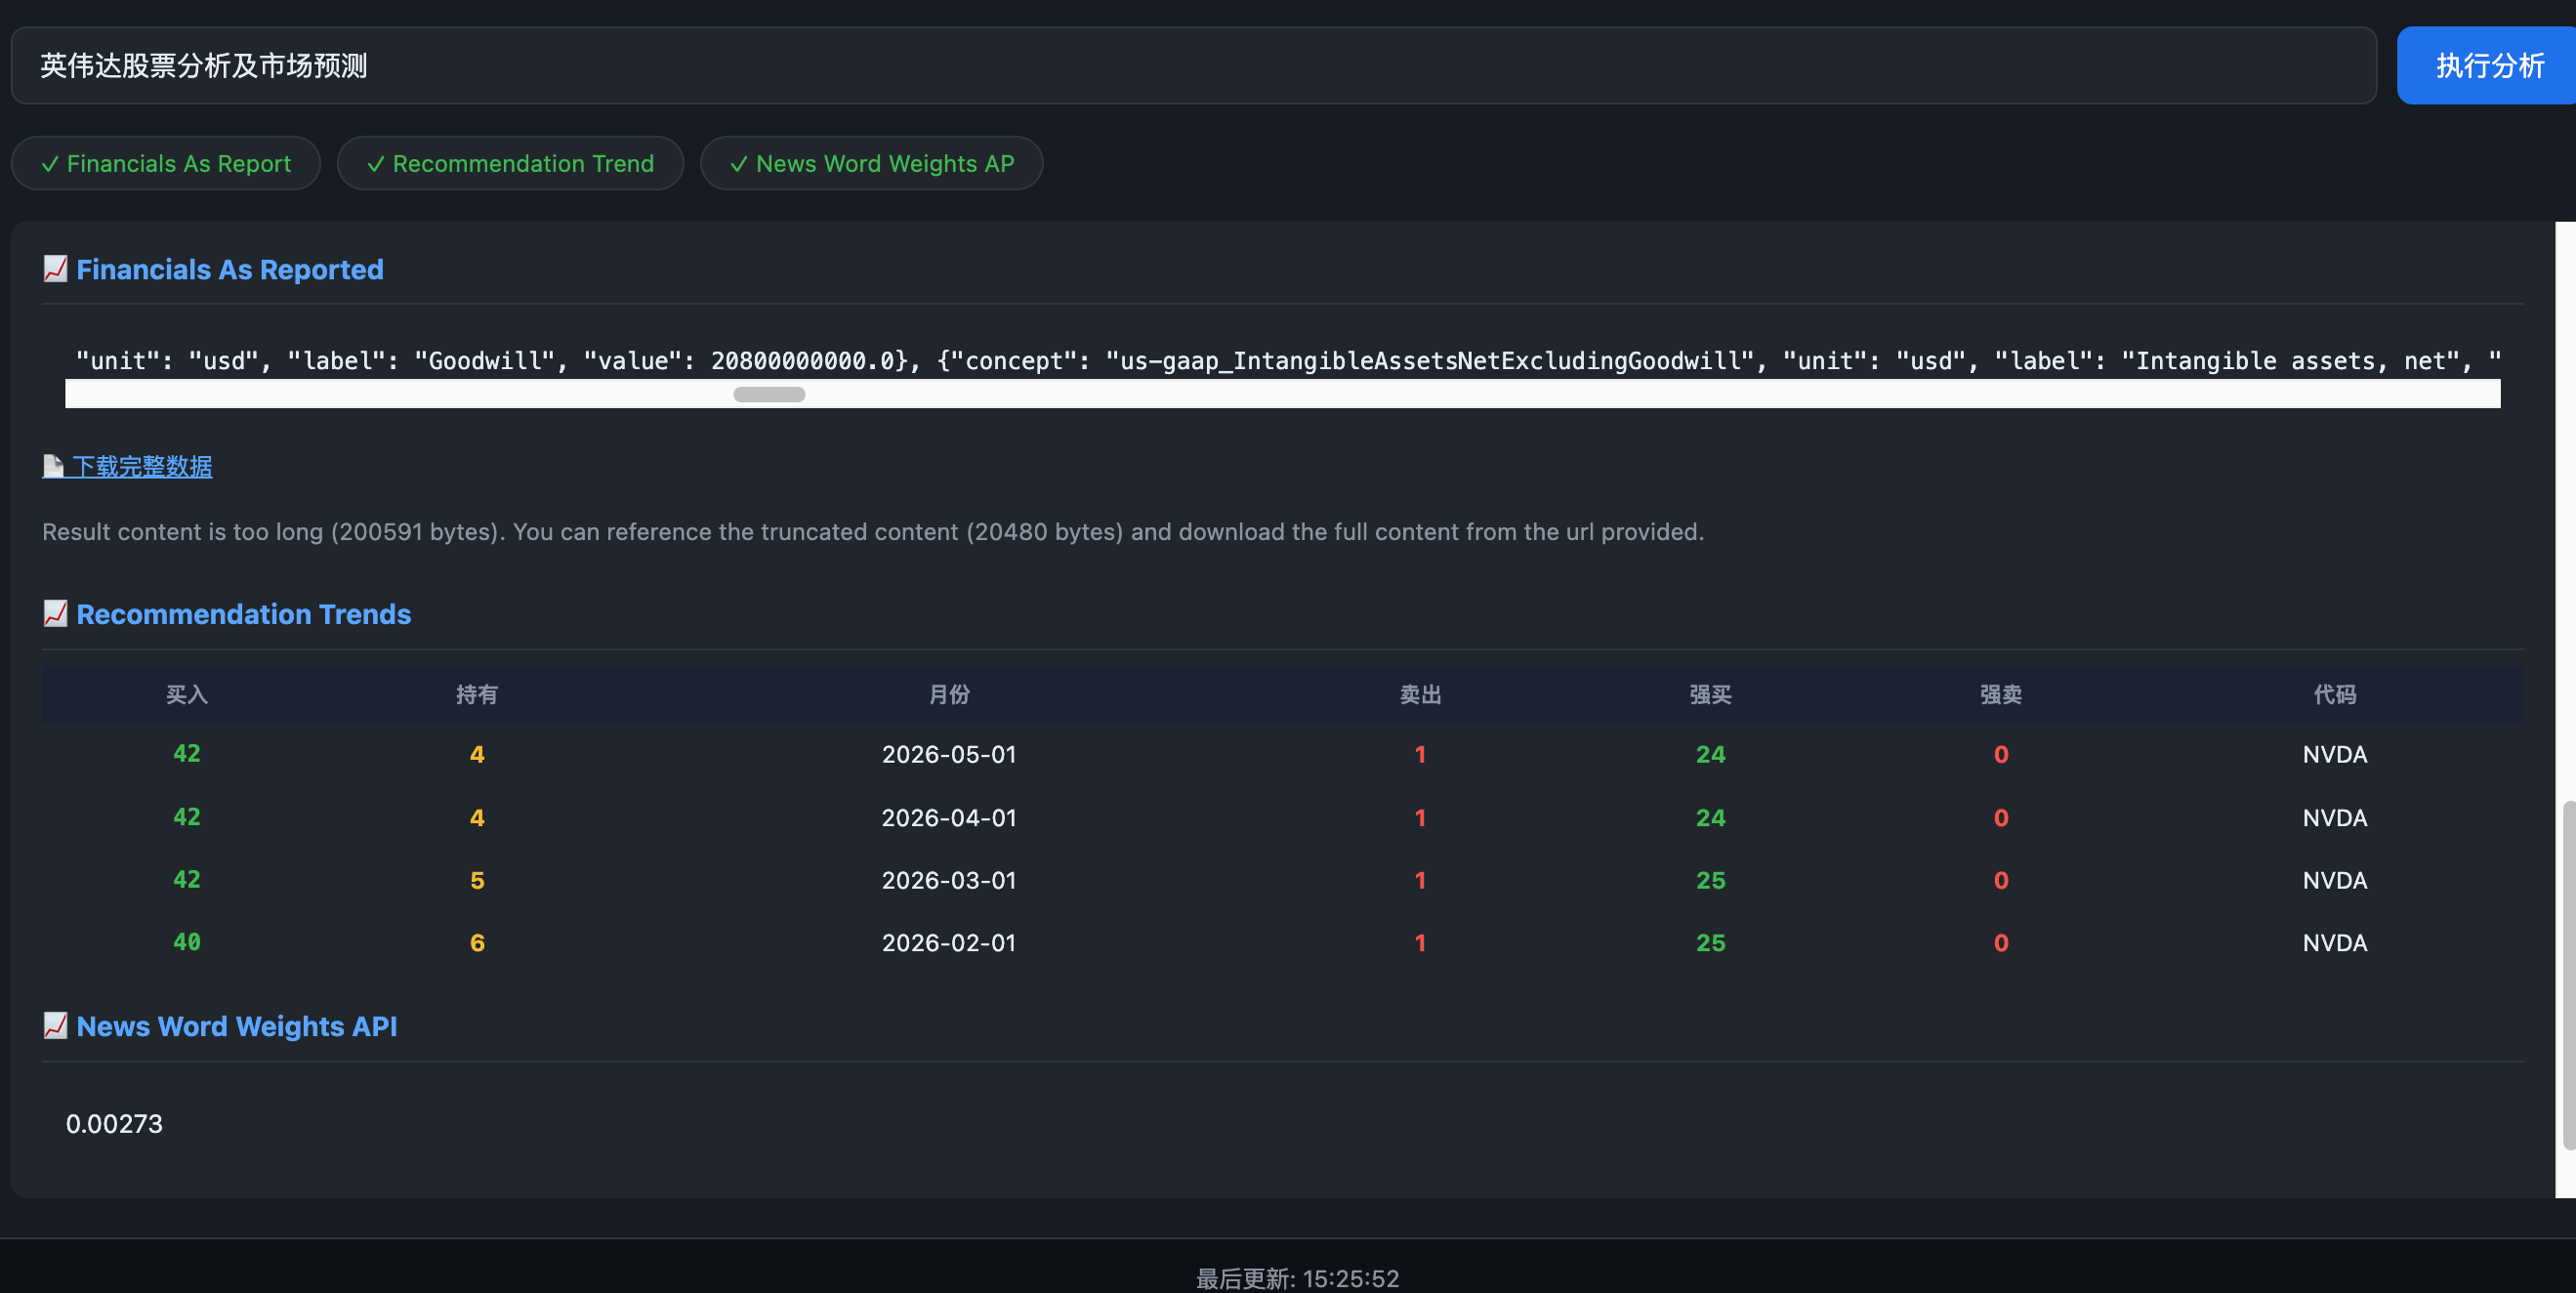Click strong sell 0 in 2026-03-01 row

point(2001,880)
